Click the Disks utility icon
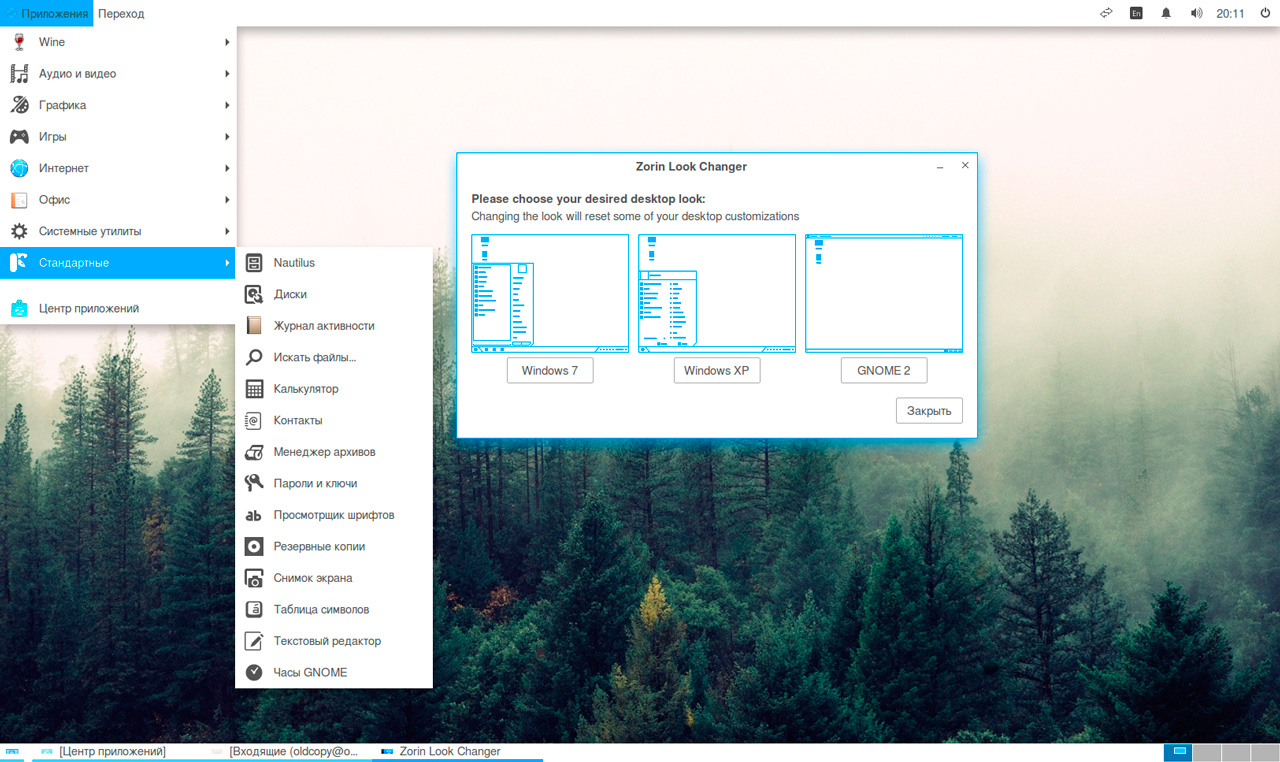Screen dimensions: 1280x762 [254, 295]
